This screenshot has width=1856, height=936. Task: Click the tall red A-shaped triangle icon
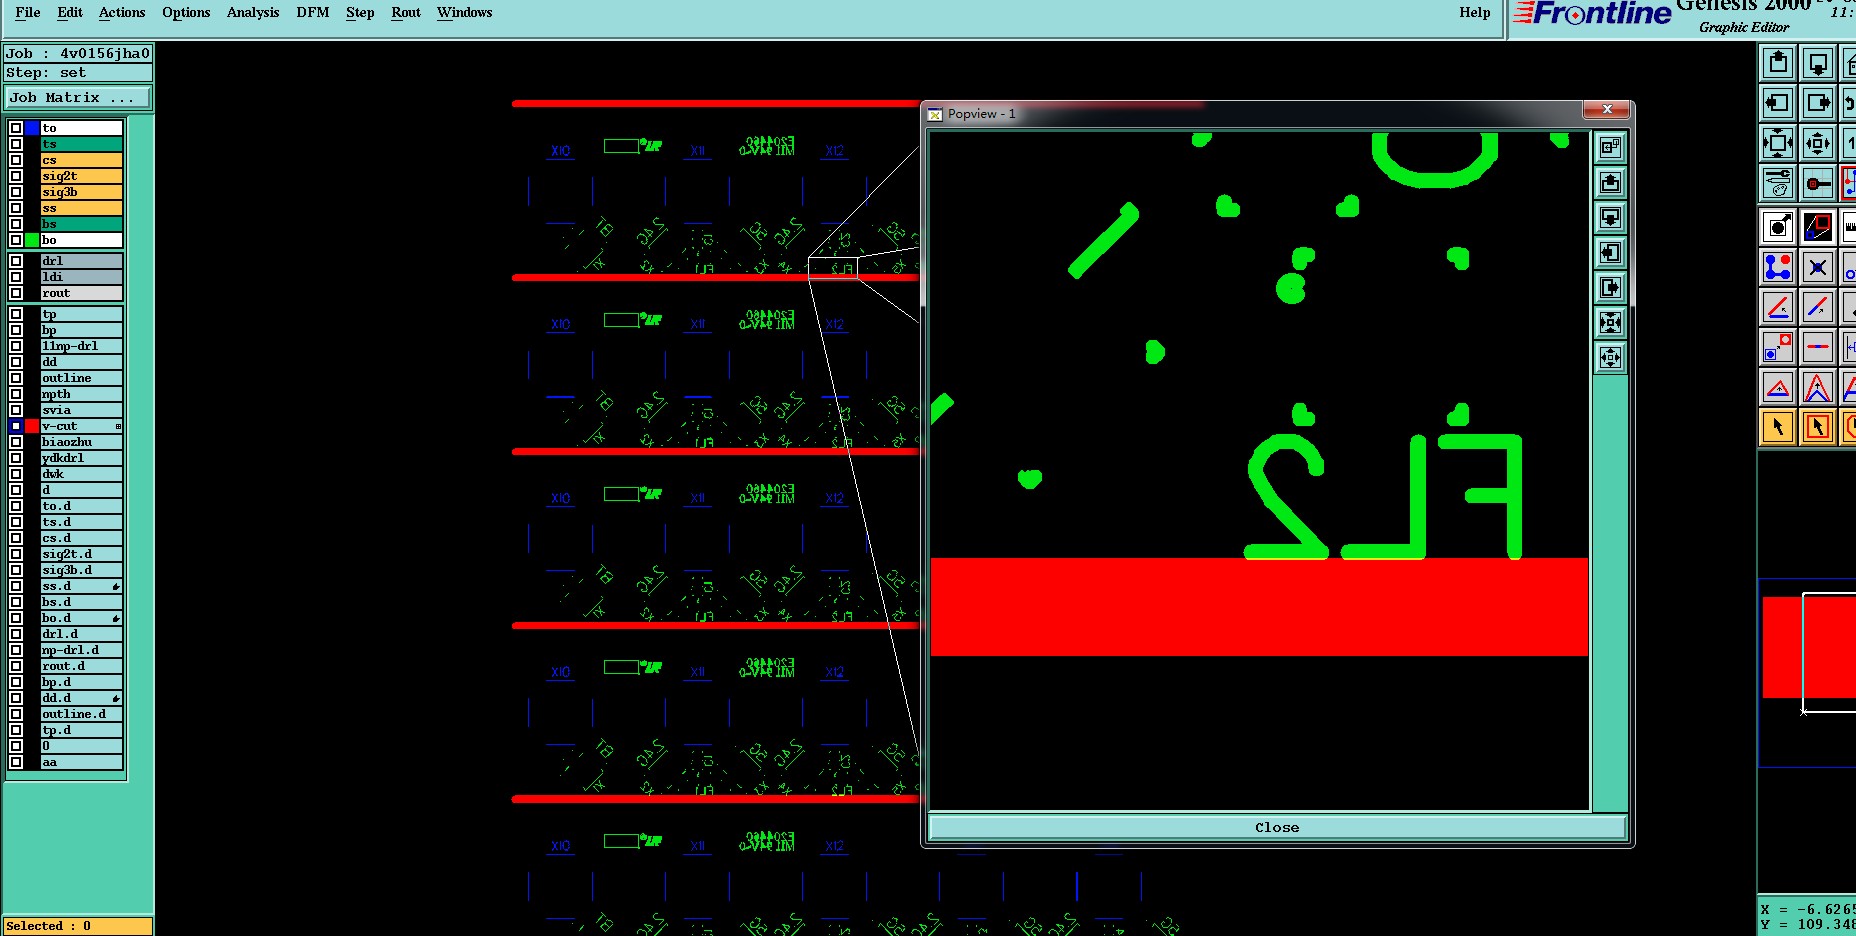(1818, 387)
